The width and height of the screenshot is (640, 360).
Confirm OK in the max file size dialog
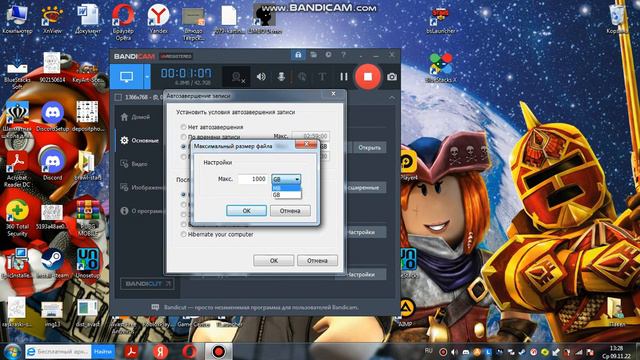(x=247, y=211)
